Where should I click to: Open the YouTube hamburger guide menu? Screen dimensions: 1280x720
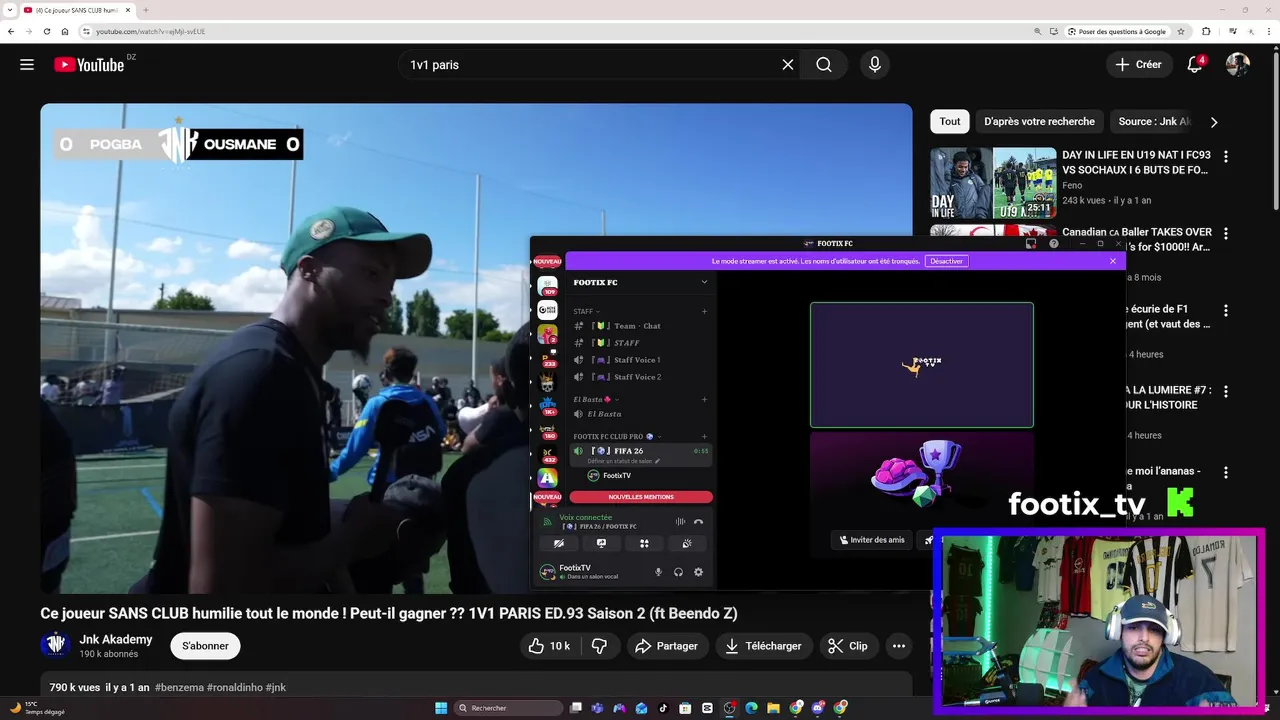coord(27,65)
